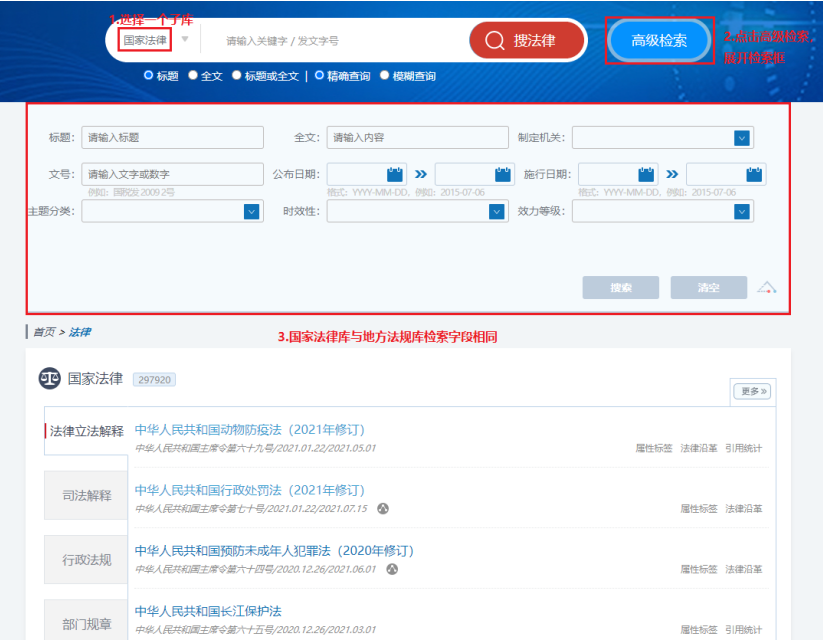Viewport: 823px width, 642px height.
Task: Expand the 制定机关 dropdown
Action: coord(742,138)
